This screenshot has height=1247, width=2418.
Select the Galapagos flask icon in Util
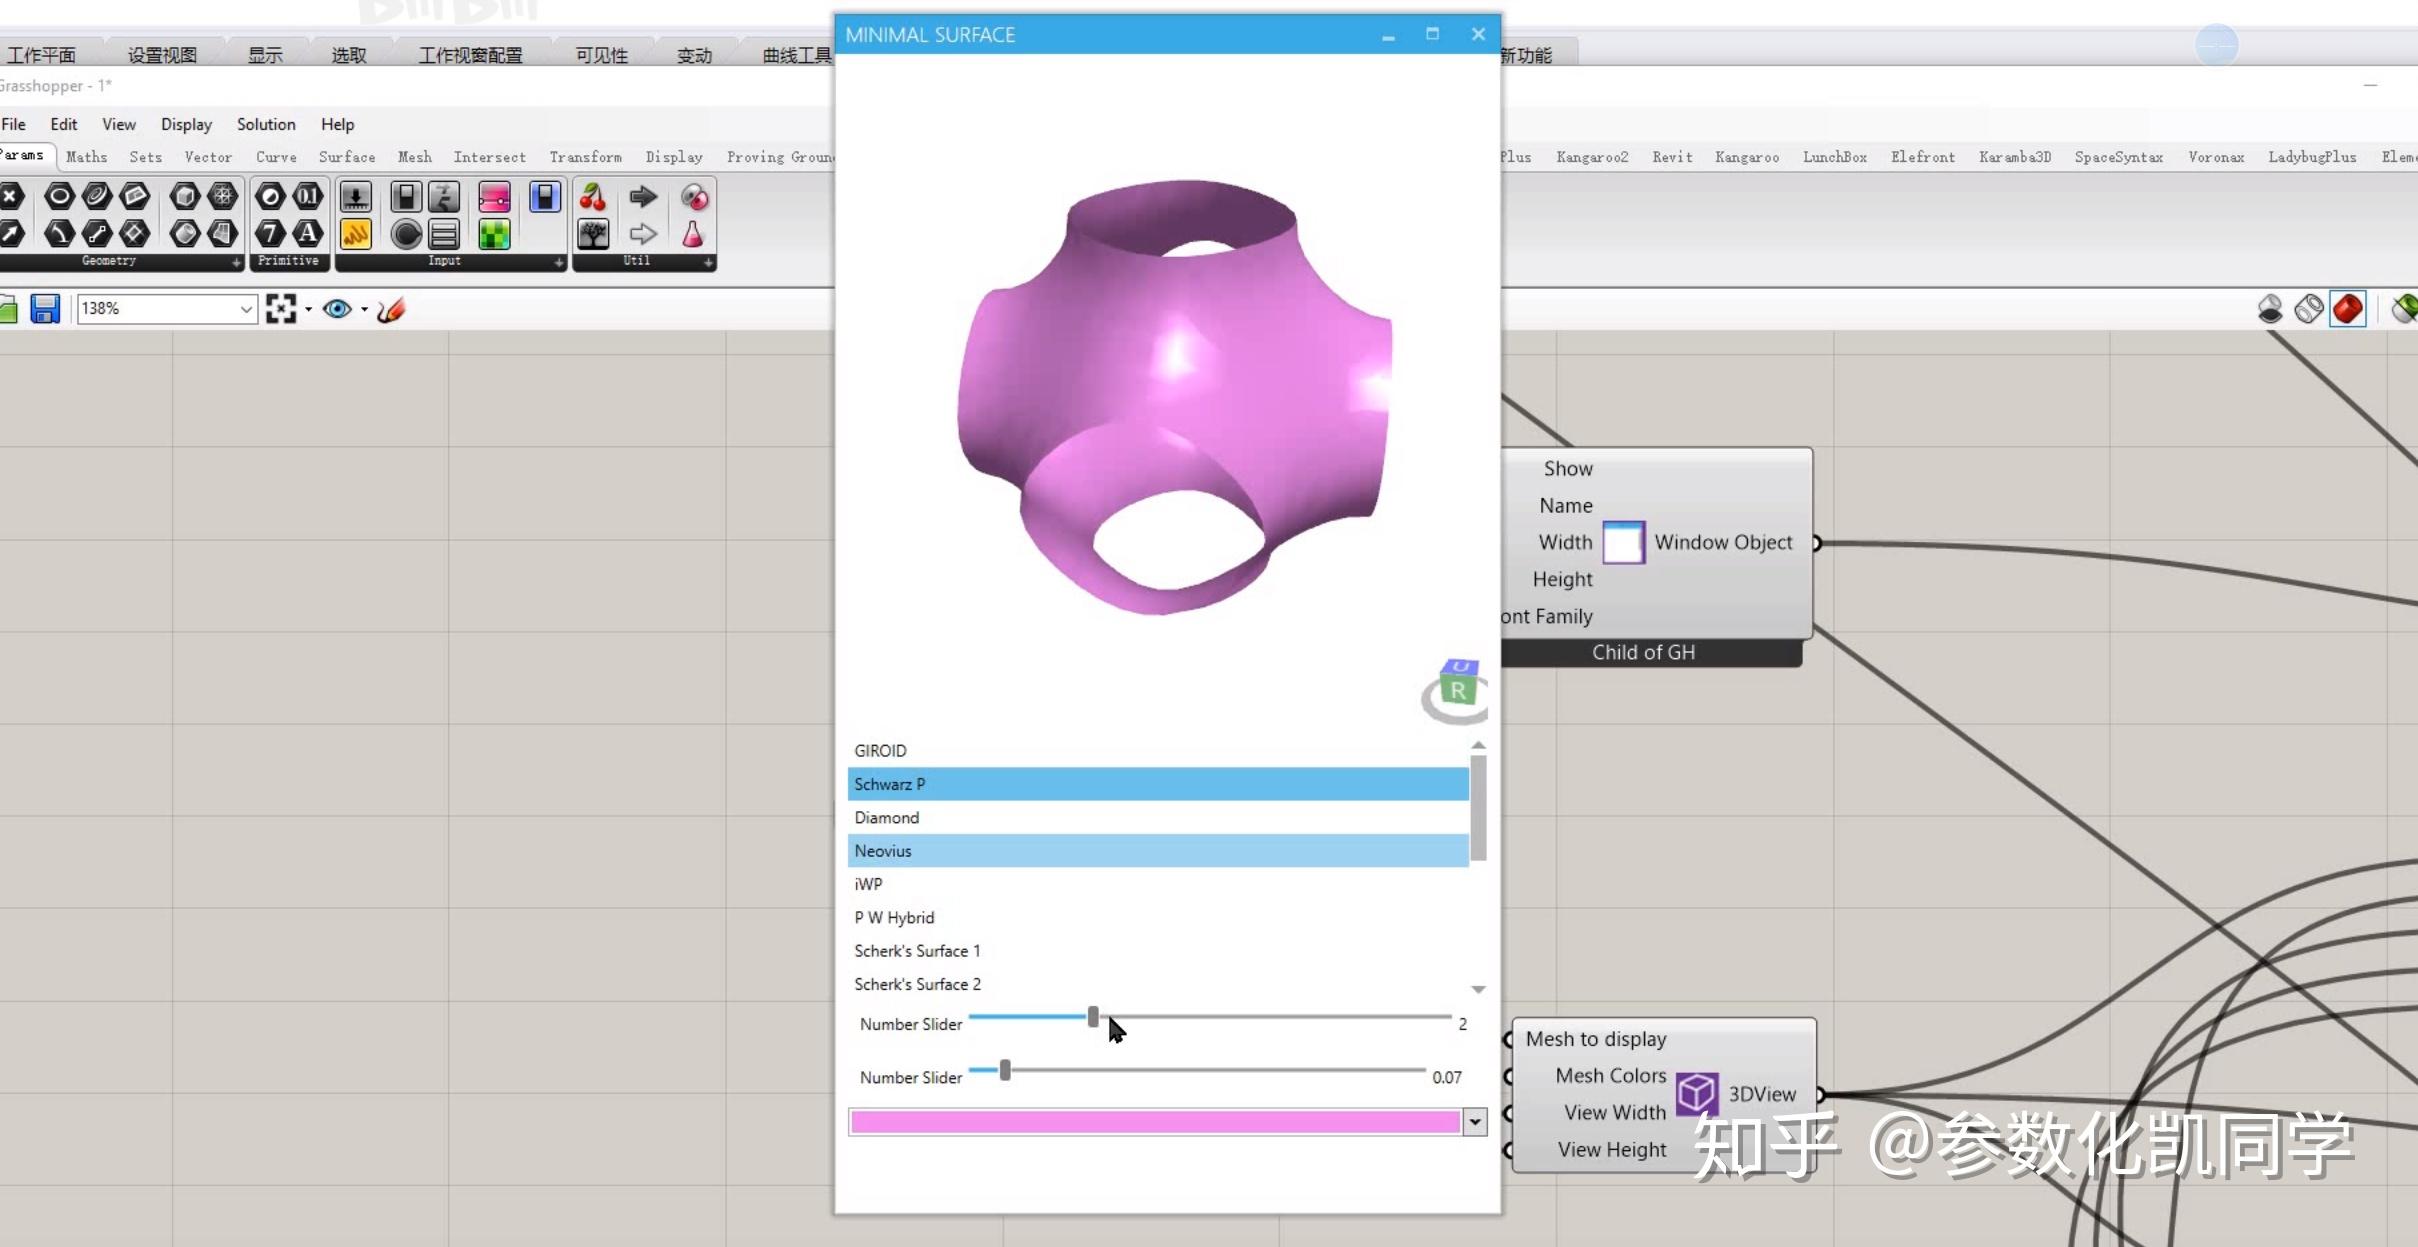[x=694, y=234]
